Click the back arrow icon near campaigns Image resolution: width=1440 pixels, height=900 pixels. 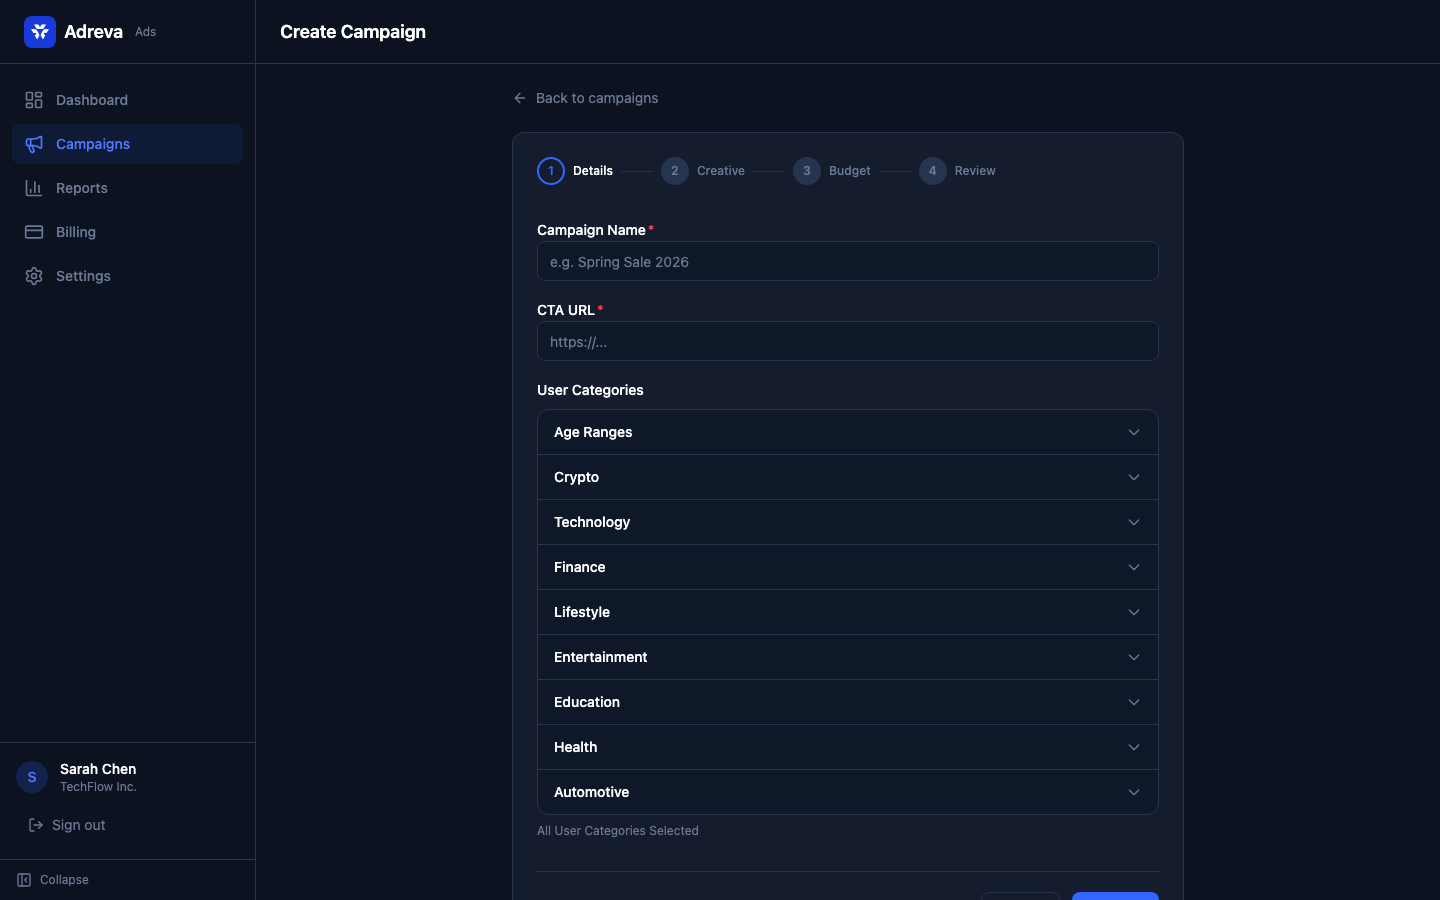(x=520, y=98)
